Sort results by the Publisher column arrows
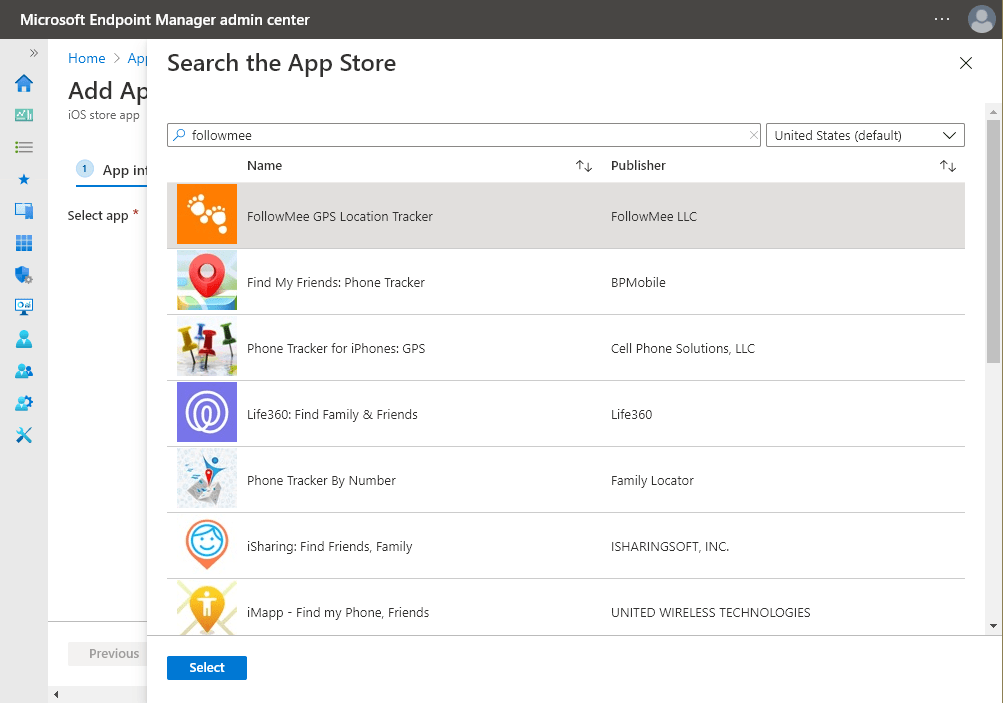The width and height of the screenshot is (1003, 703). pyautogui.click(x=947, y=166)
